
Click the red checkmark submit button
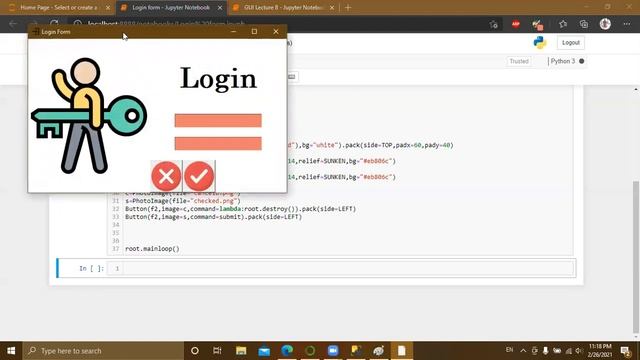[199, 176]
